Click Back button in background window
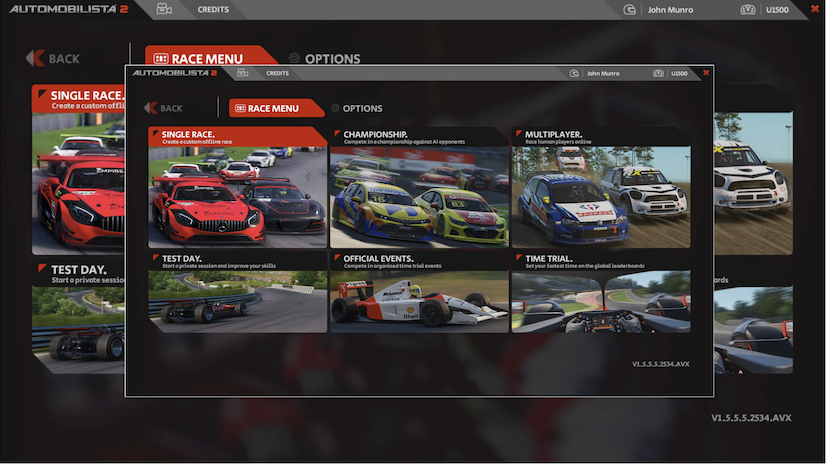Image resolution: width=827 pixels, height=464 pixels. 53,59
